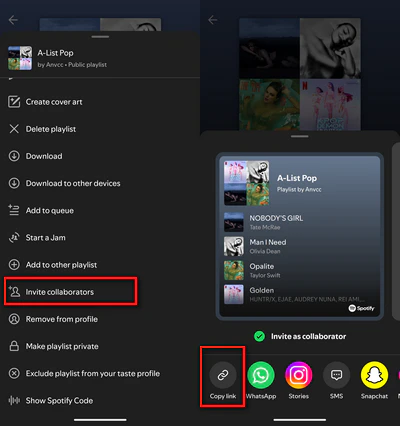This screenshot has width=400, height=426.
Task: Share via the WhatsApp icon
Action: pos(261,375)
